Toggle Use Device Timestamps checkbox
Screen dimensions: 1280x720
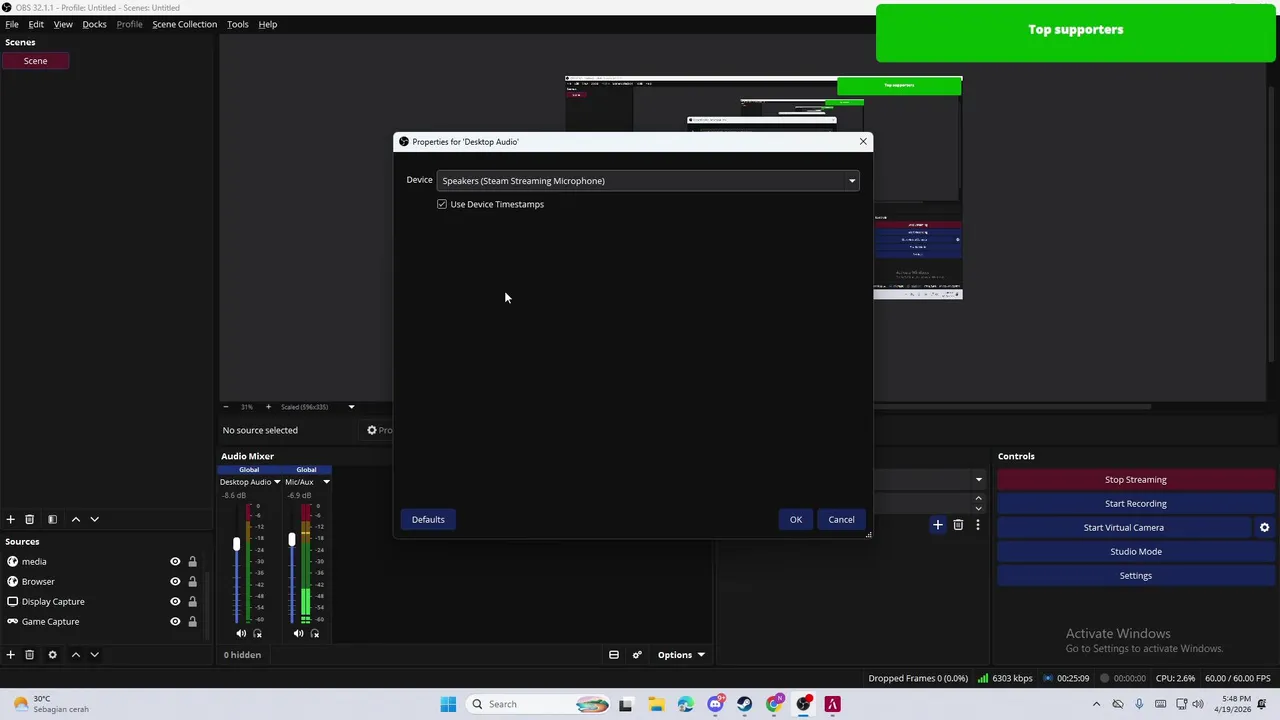click(x=442, y=204)
